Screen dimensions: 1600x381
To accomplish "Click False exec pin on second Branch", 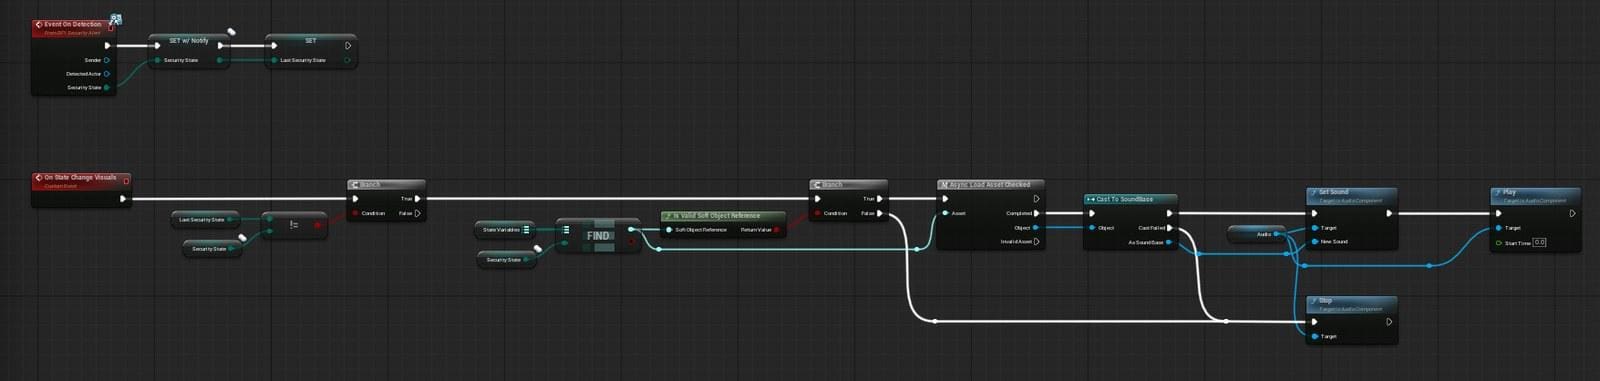I will coord(880,213).
